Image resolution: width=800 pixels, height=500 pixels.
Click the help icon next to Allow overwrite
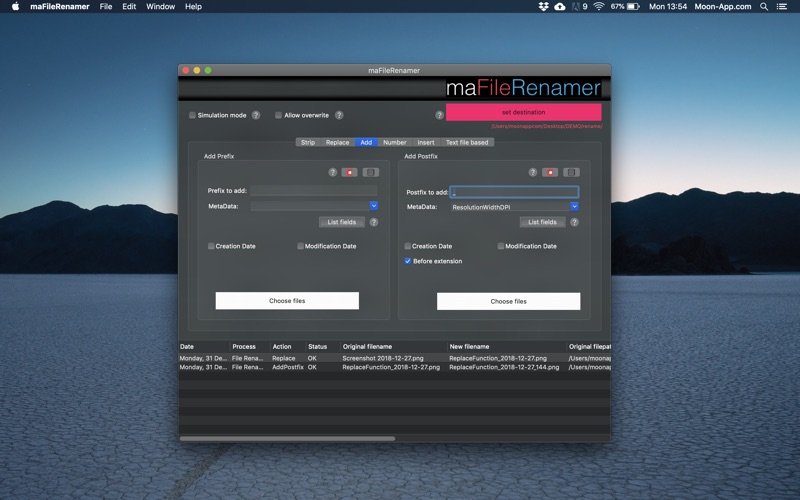pos(339,115)
